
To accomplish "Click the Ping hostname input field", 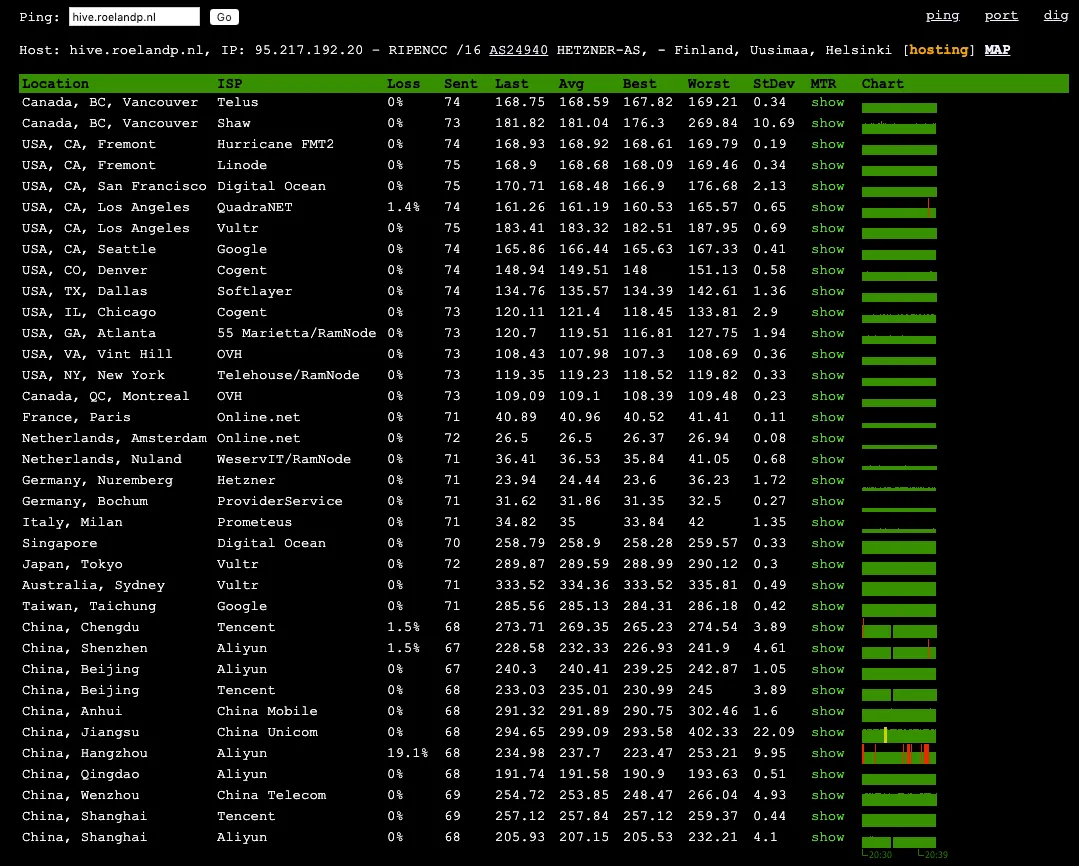I will (x=134, y=17).
